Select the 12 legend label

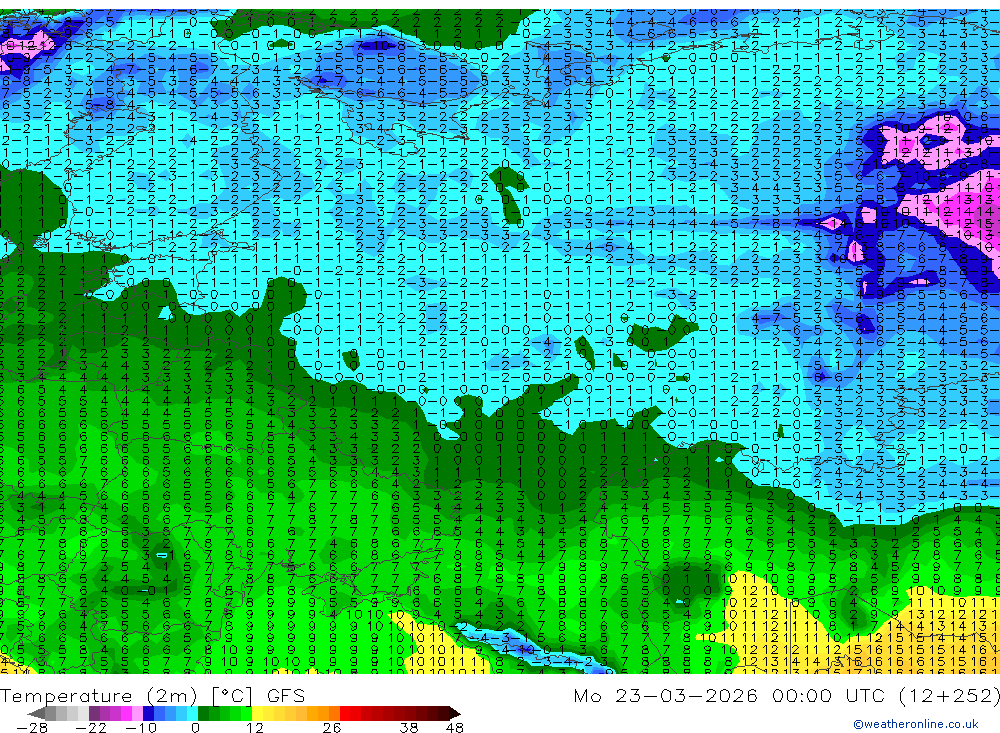(255, 727)
